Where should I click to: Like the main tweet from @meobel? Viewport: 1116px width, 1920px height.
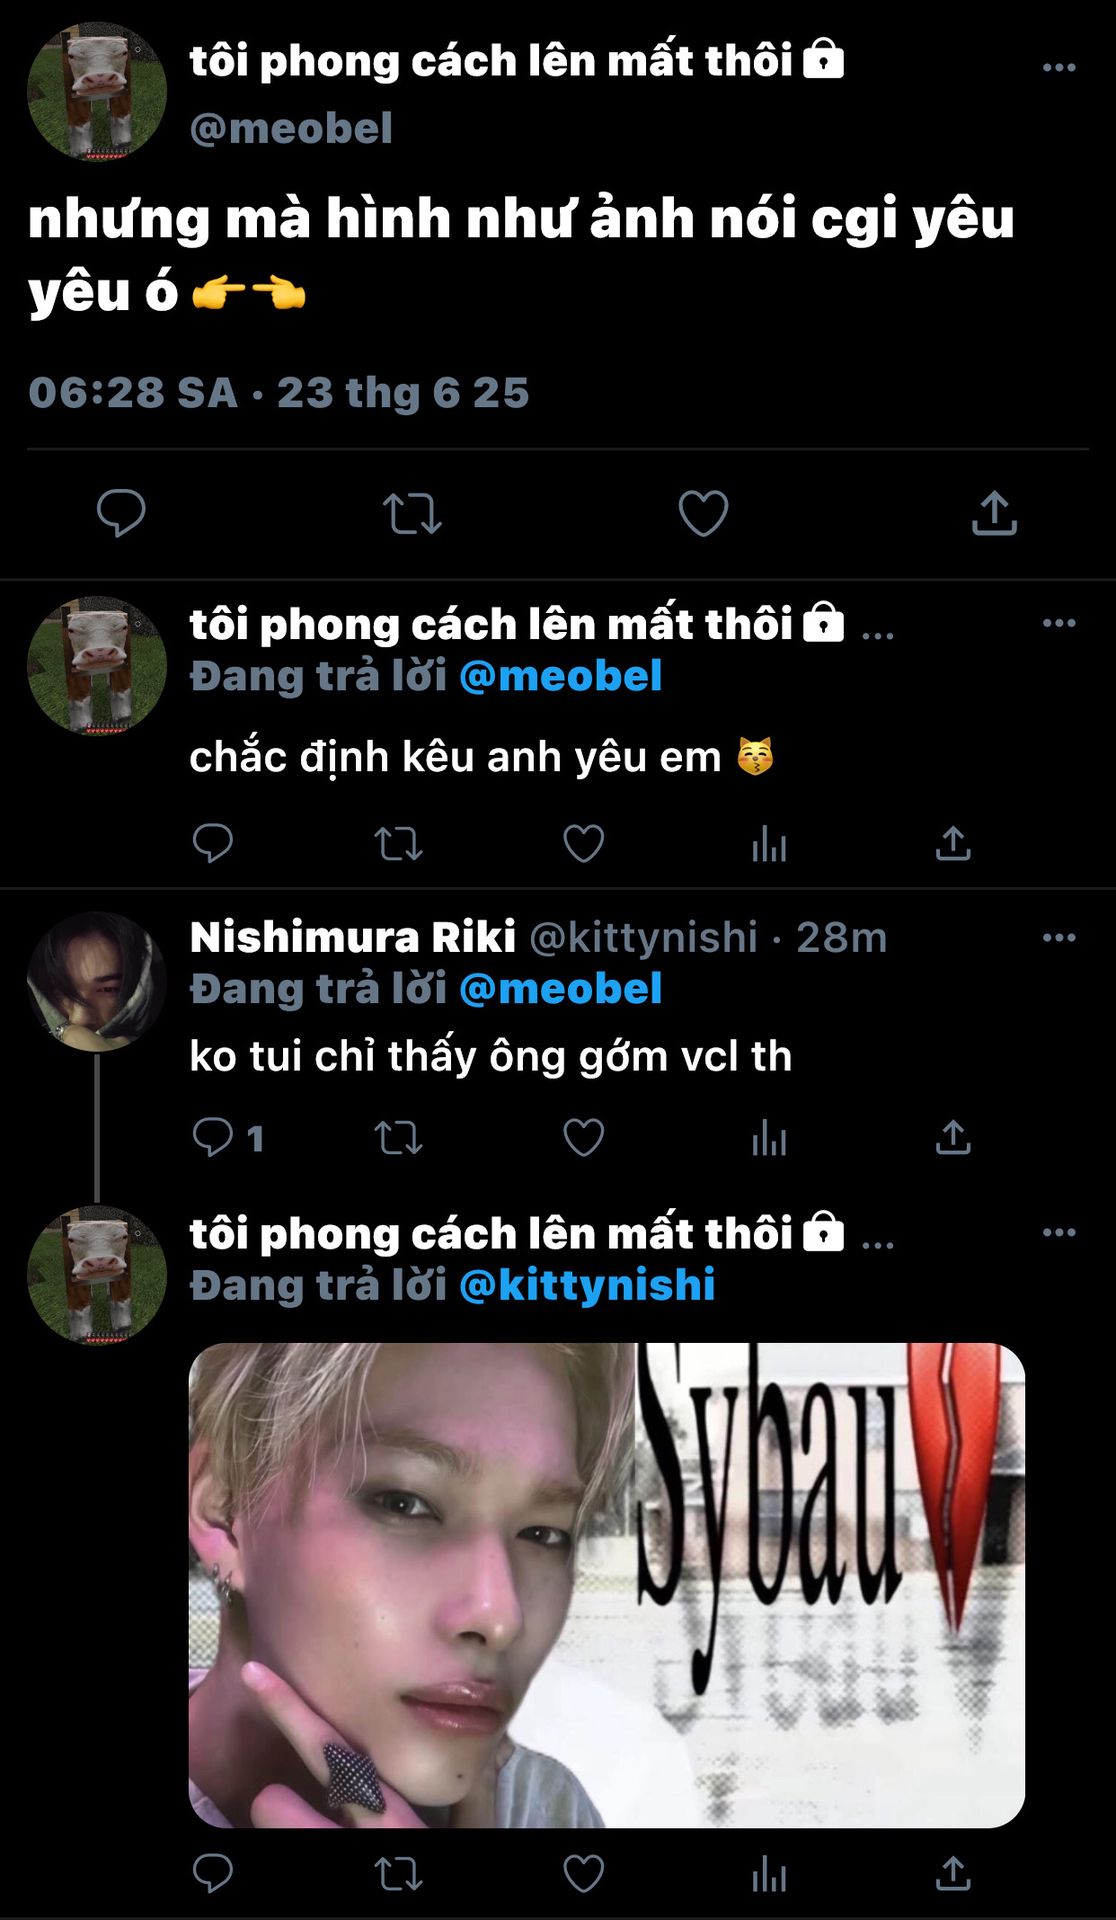coord(703,513)
